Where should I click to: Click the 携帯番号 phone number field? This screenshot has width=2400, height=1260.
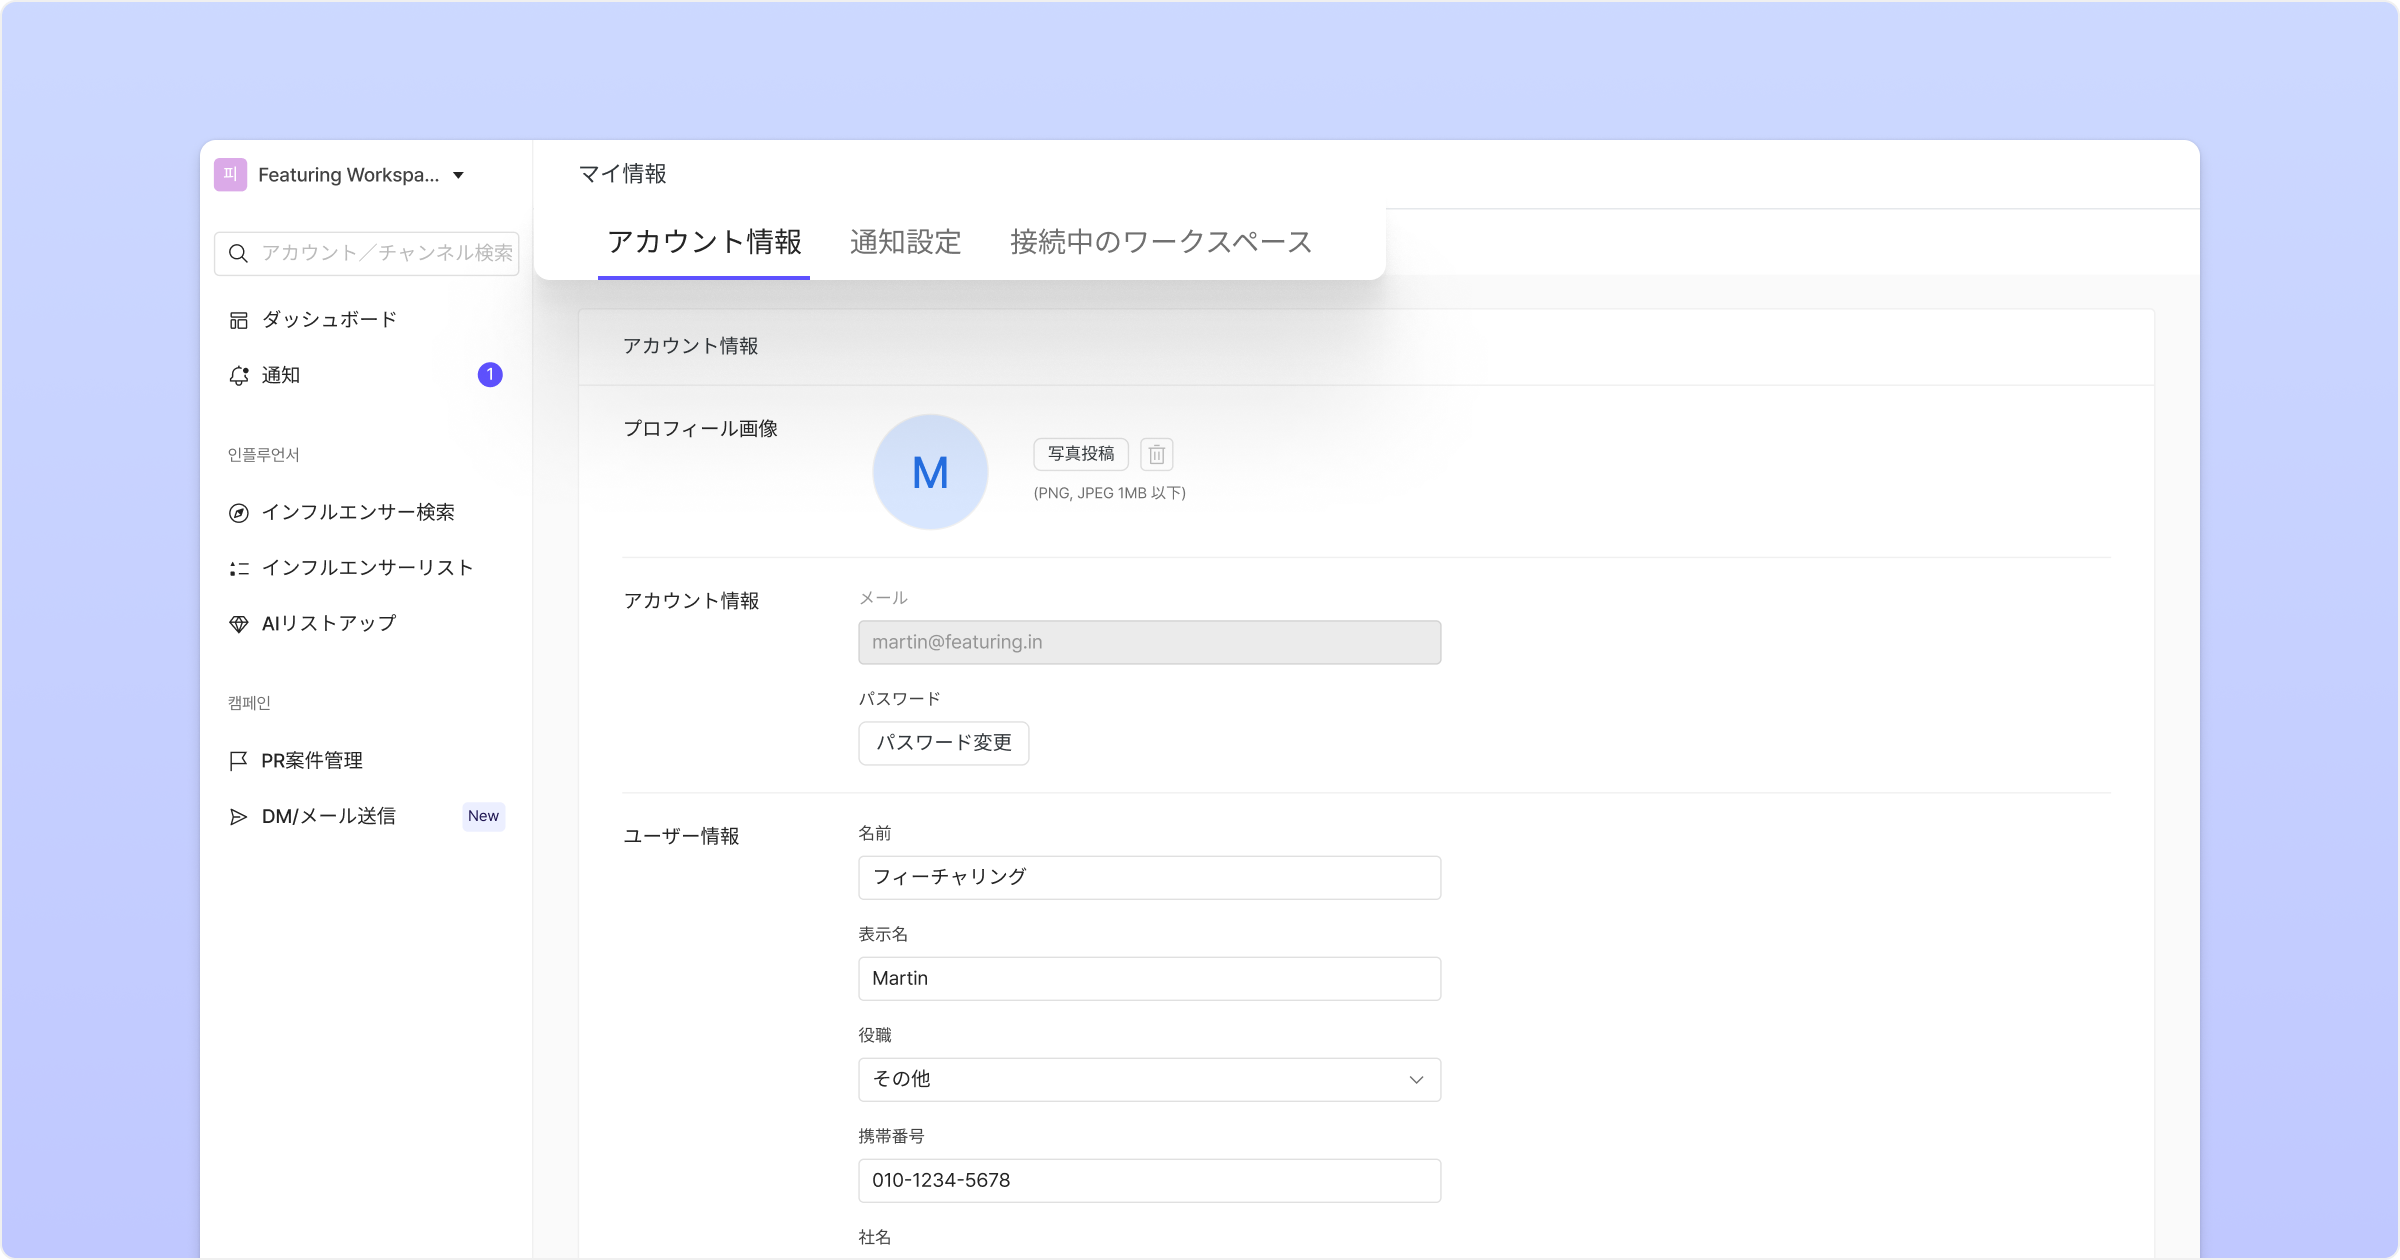(1149, 1181)
